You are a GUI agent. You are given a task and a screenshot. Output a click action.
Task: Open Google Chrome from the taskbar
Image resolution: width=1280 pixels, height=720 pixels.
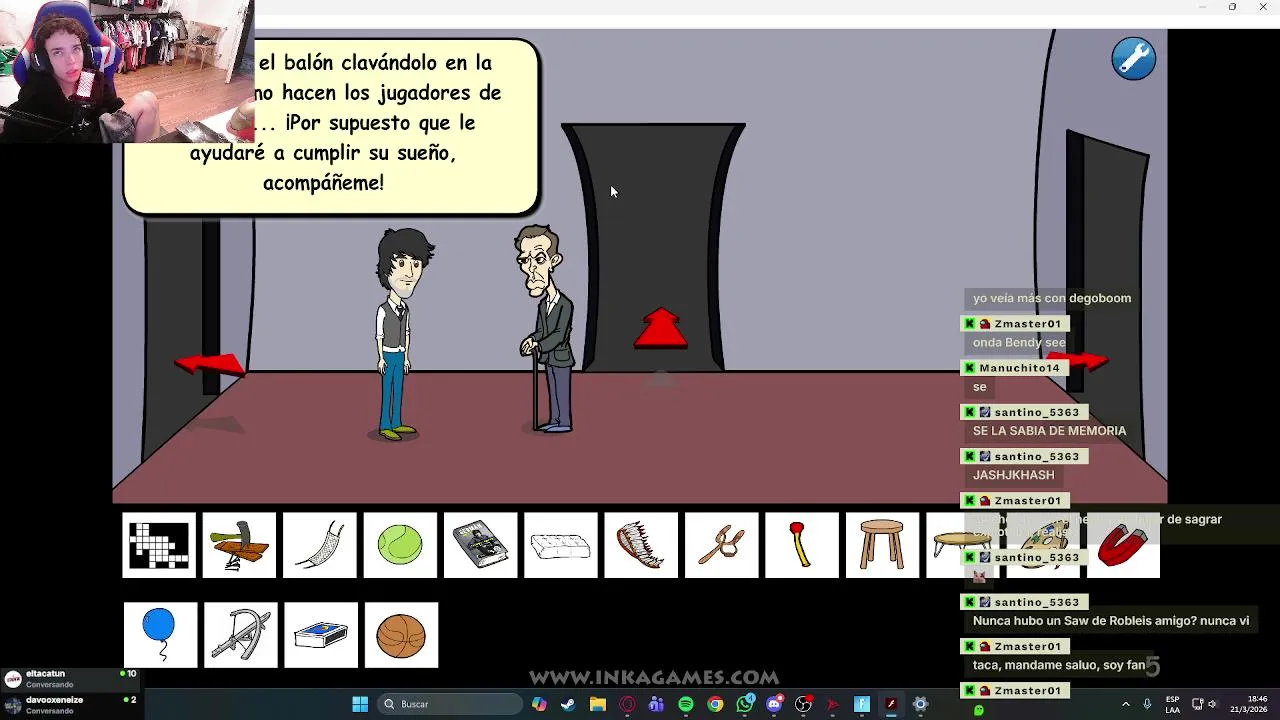pos(715,704)
